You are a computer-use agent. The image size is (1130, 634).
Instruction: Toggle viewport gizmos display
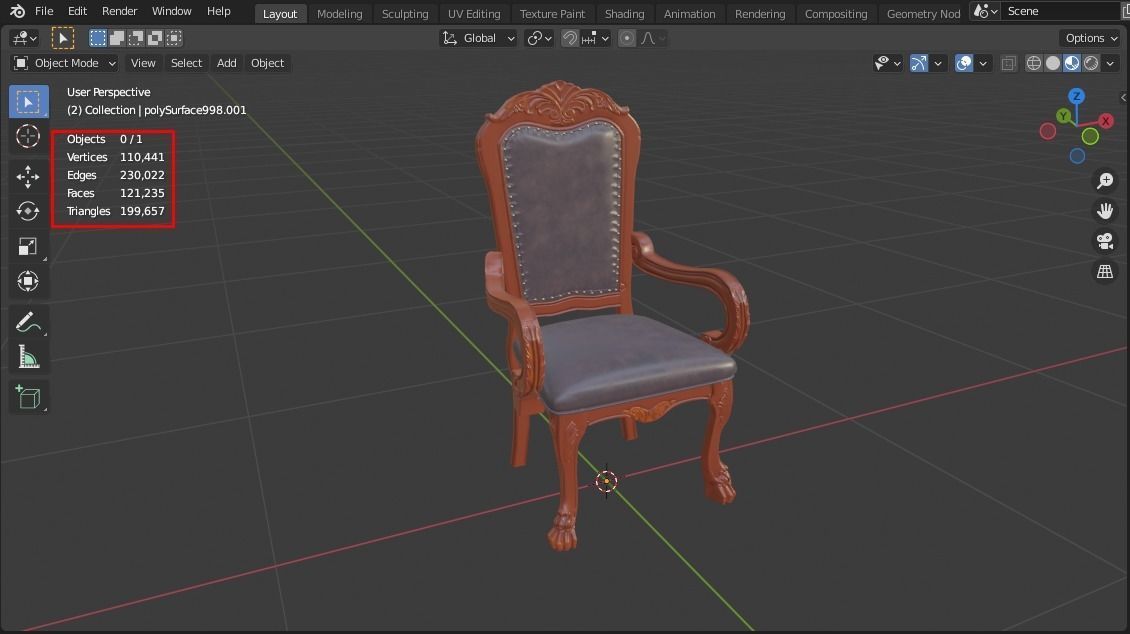click(919, 63)
